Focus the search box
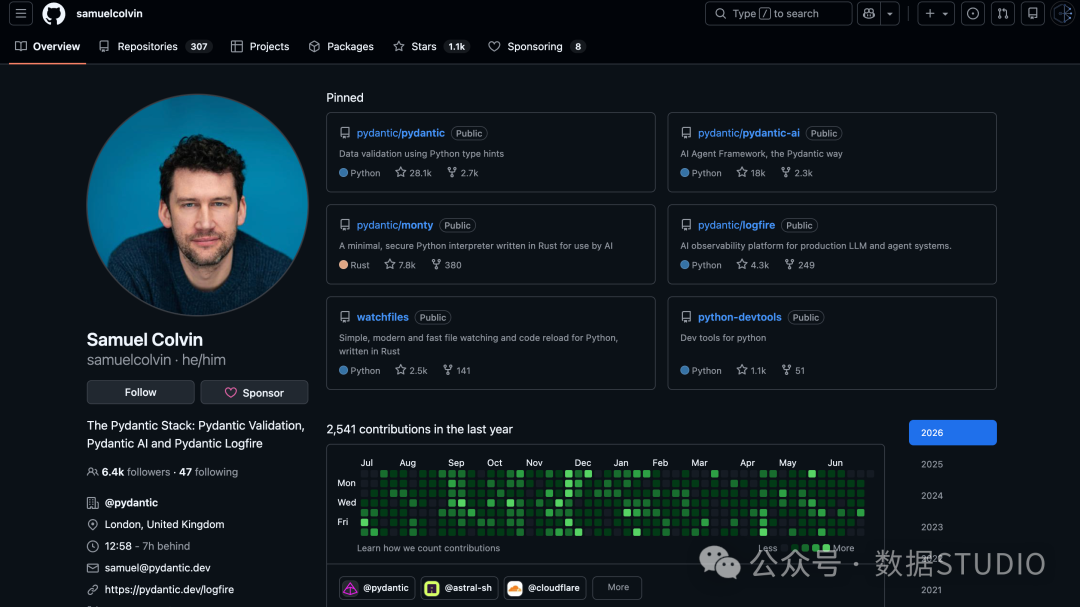This screenshot has height=607, width=1080. coord(778,13)
